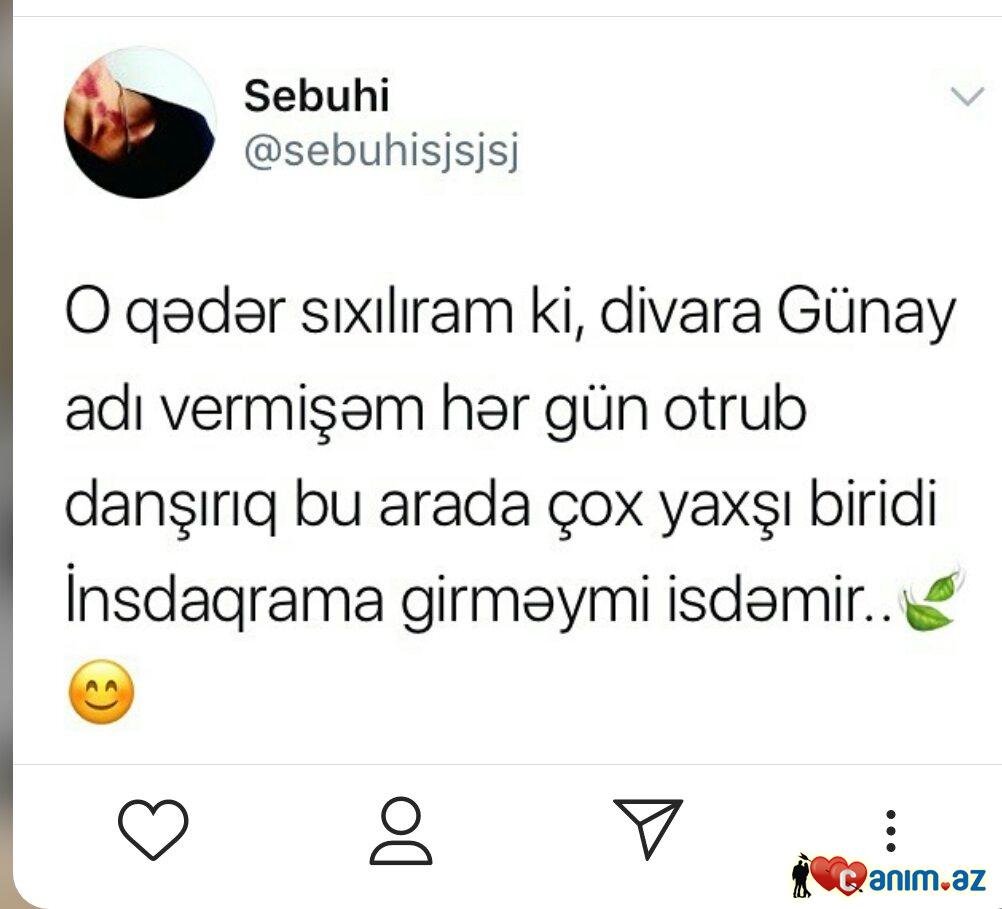The height and width of the screenshot is (909, 1002).
Task: Click the tweet line starting with adı
Action: coord(436,410)
